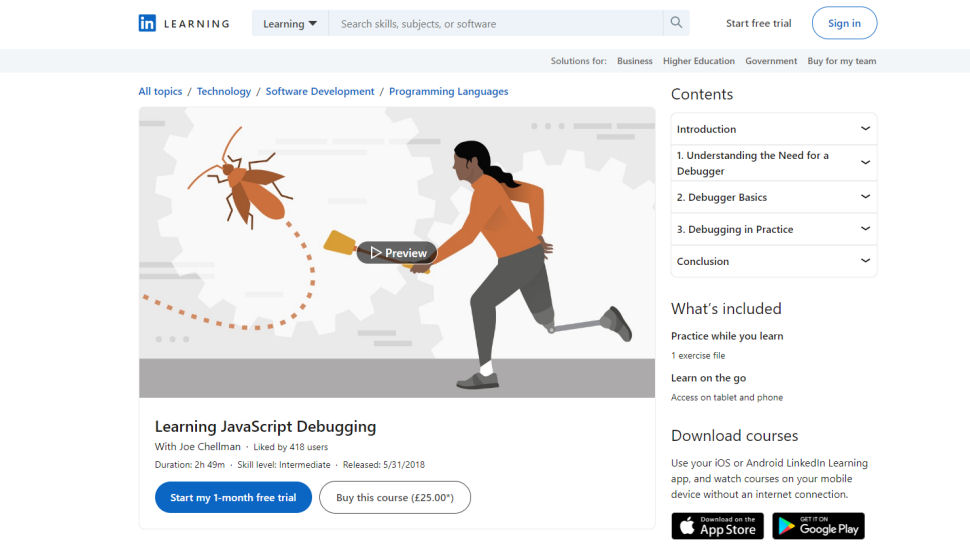Click the search magnifier icon
970x545 pixels.
click(x=676, y=23)
